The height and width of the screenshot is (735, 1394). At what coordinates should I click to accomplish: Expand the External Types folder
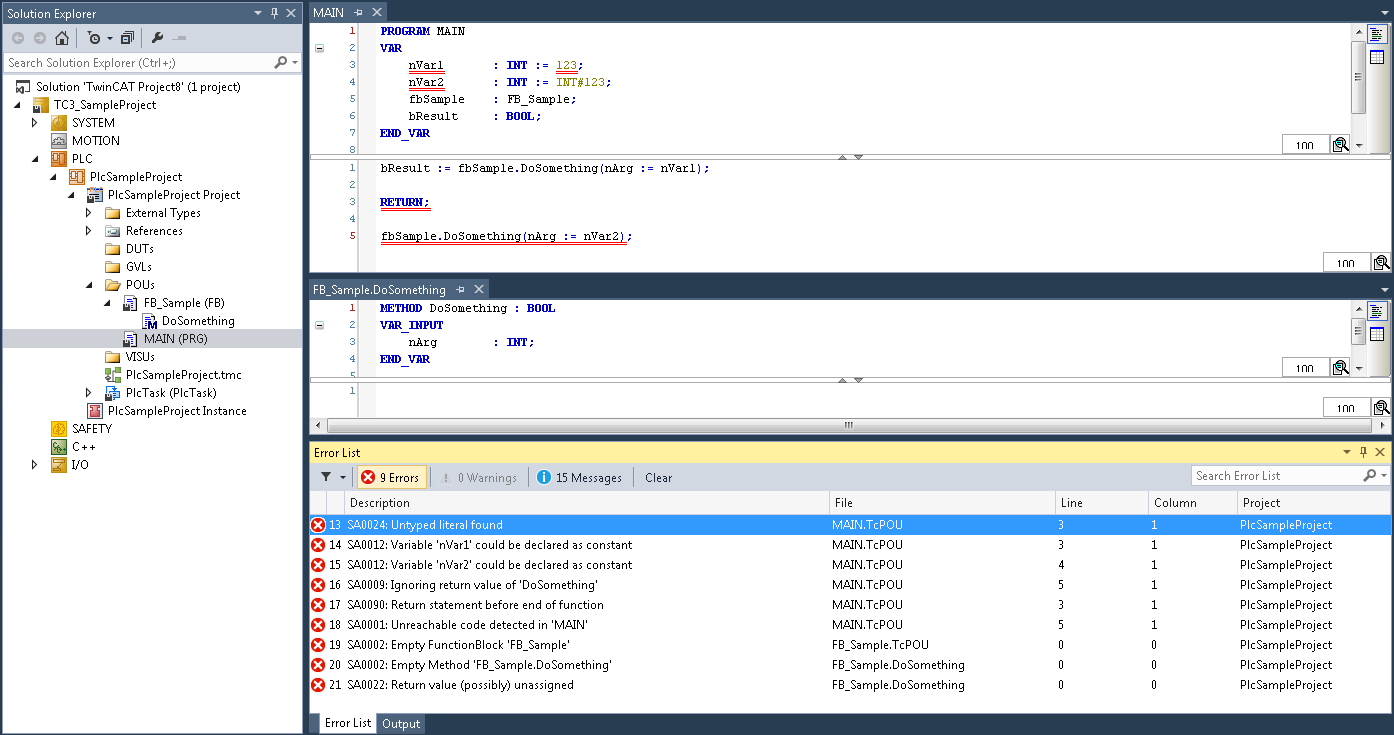pos(89,213)
